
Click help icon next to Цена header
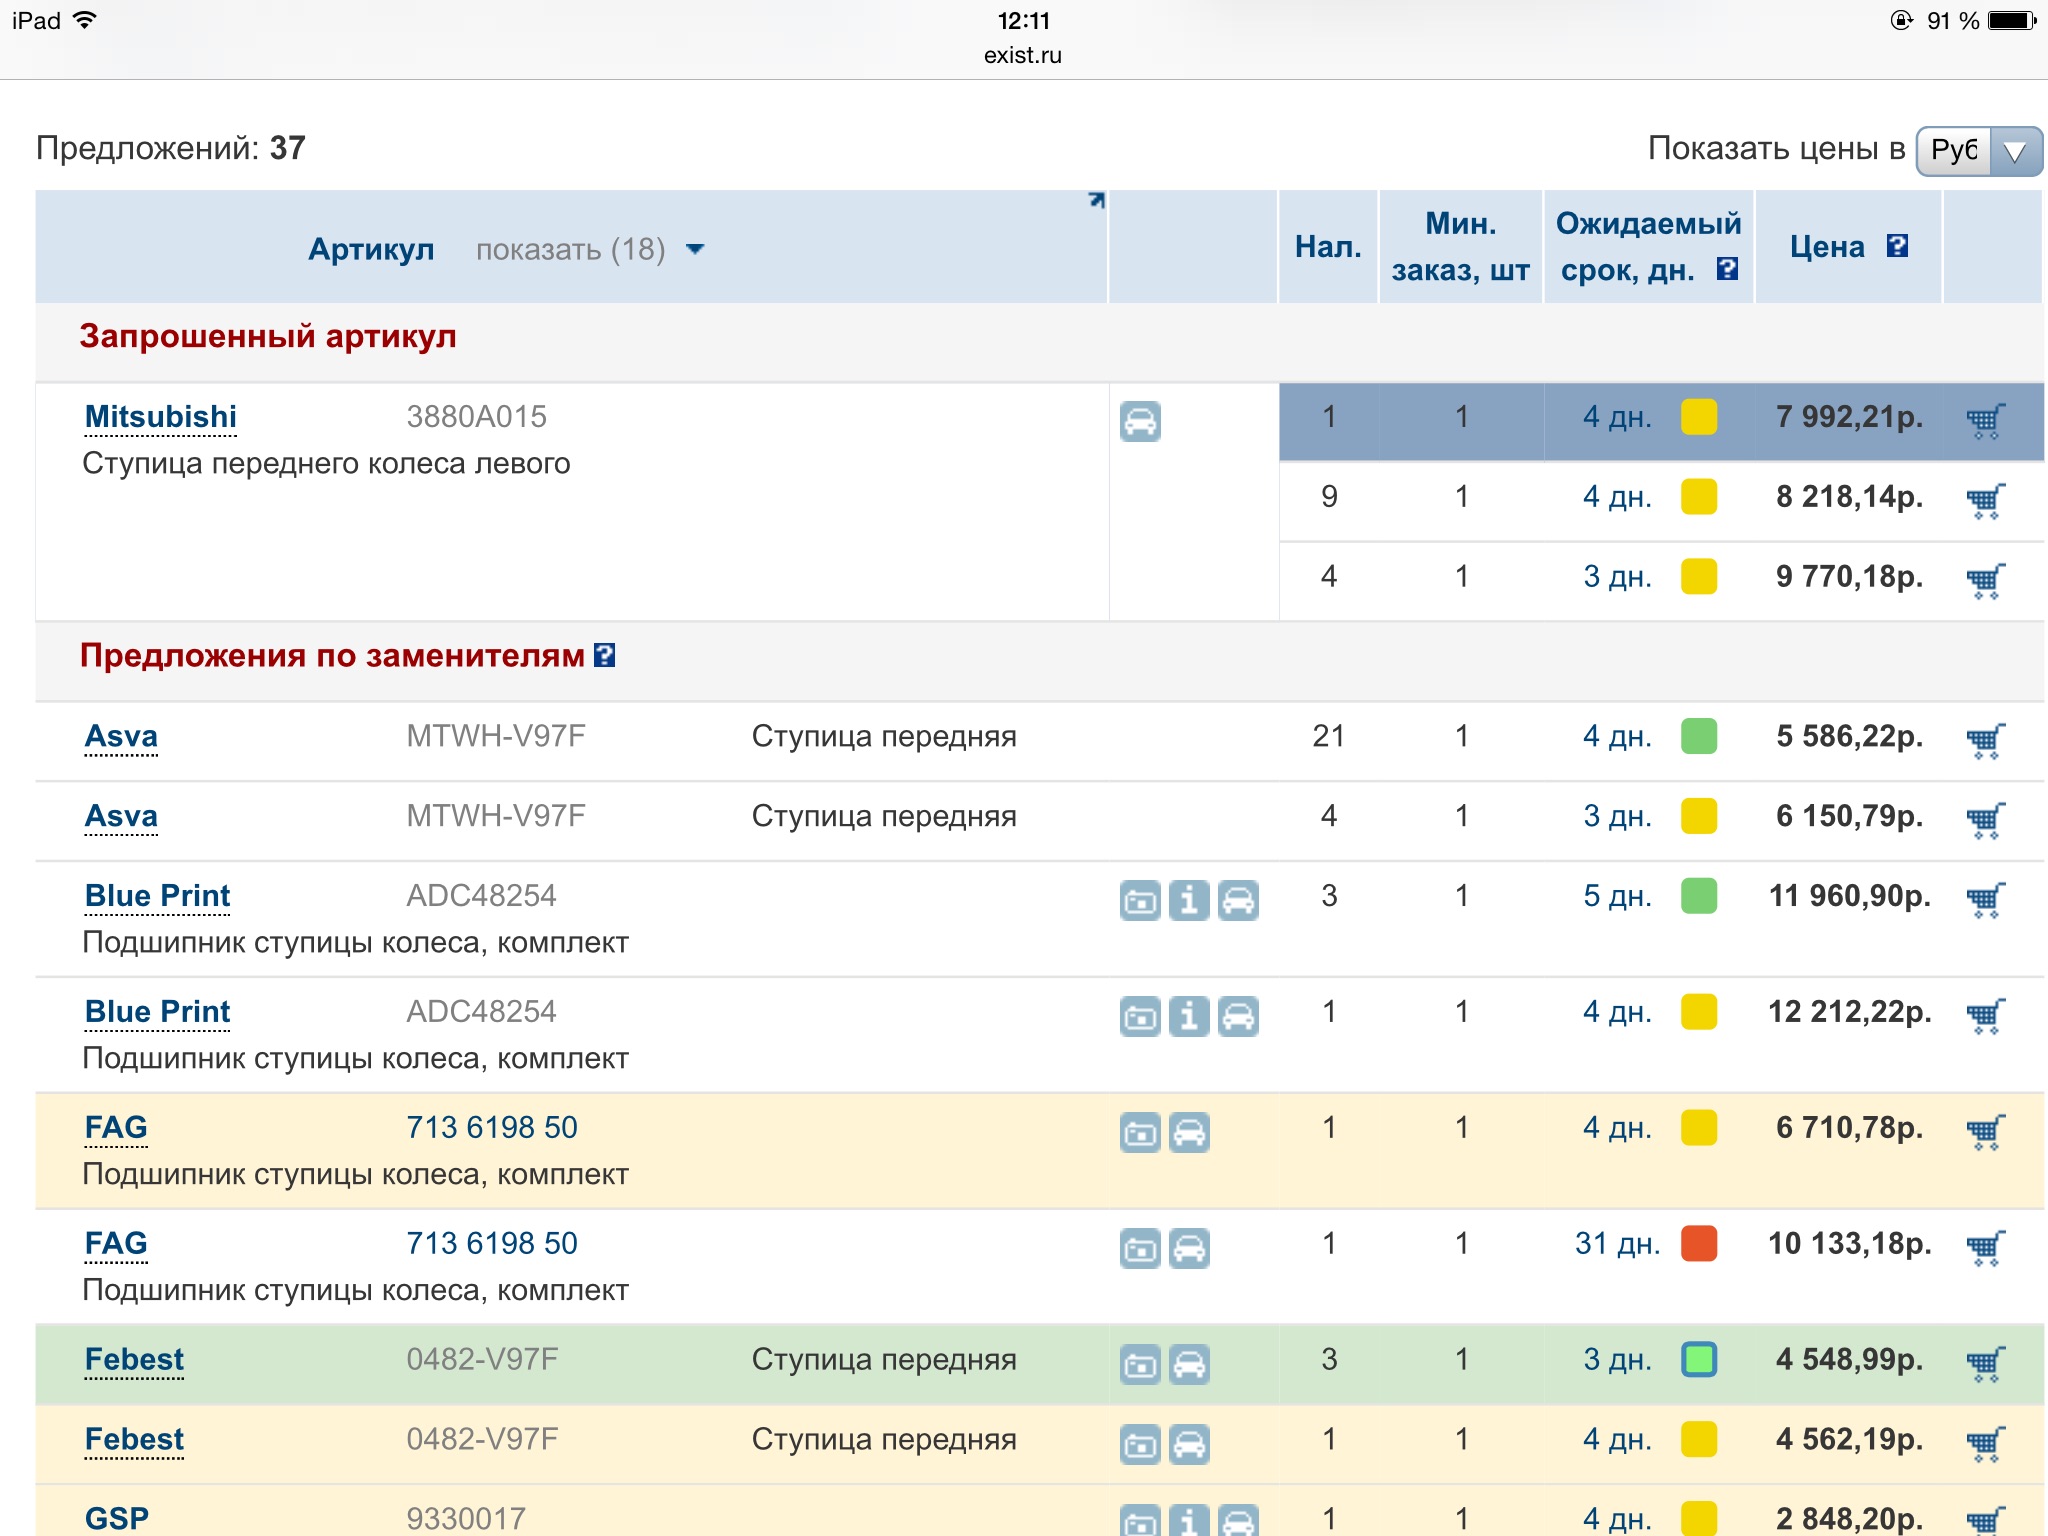tap(1897, 246)
